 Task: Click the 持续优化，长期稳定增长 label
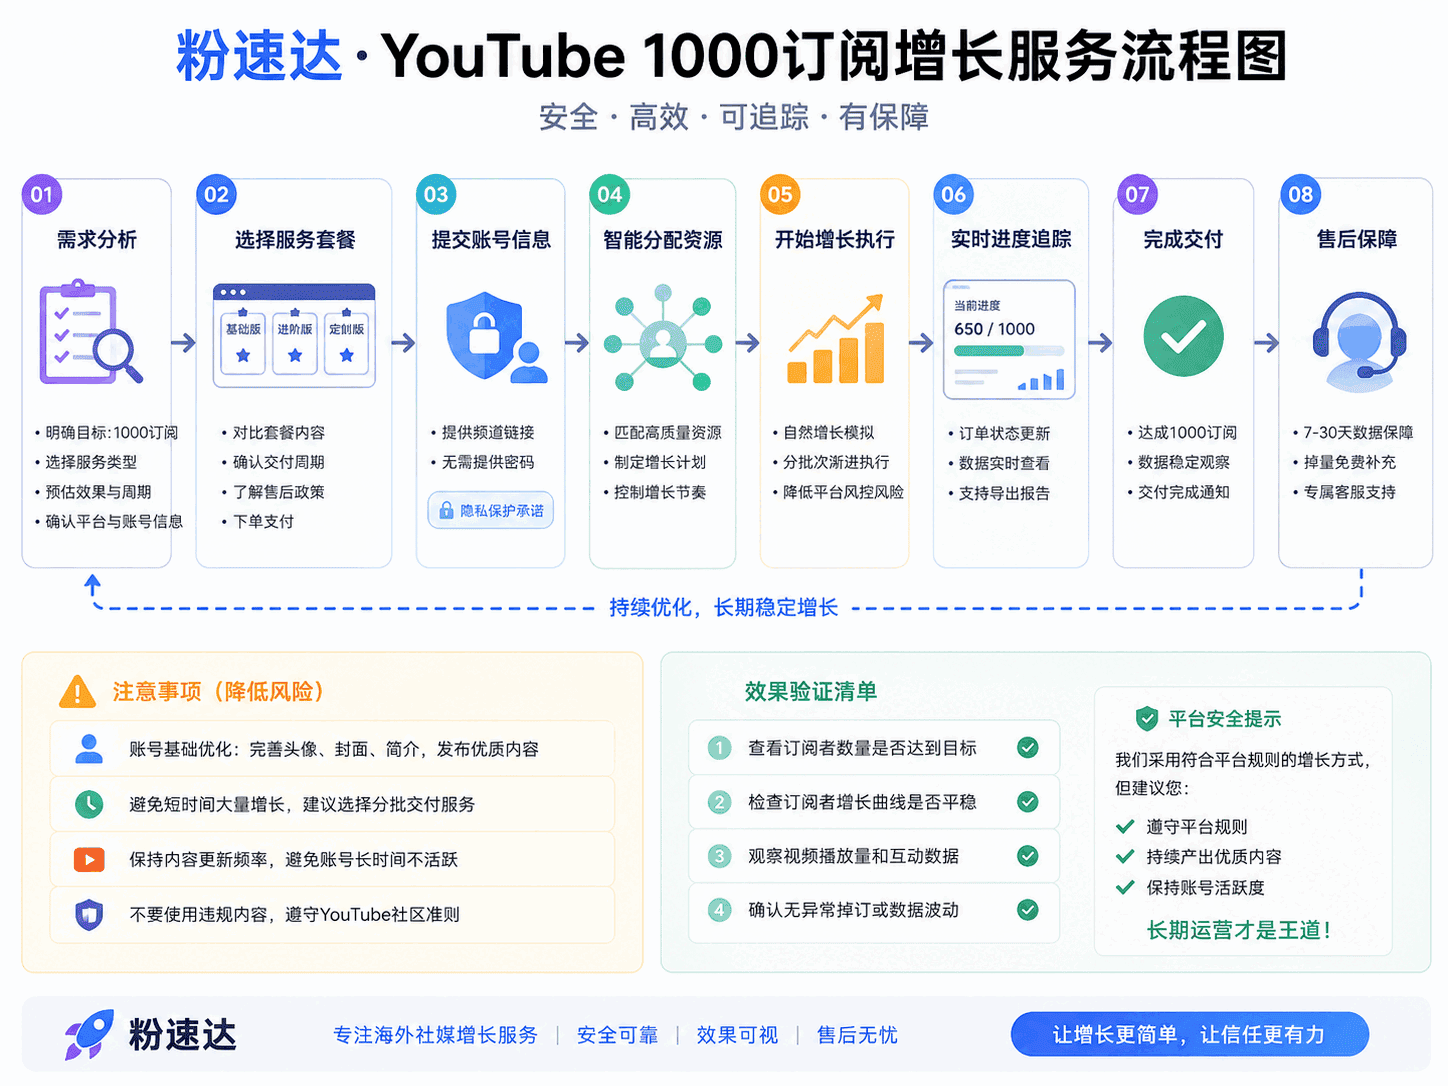coord(723,607)
